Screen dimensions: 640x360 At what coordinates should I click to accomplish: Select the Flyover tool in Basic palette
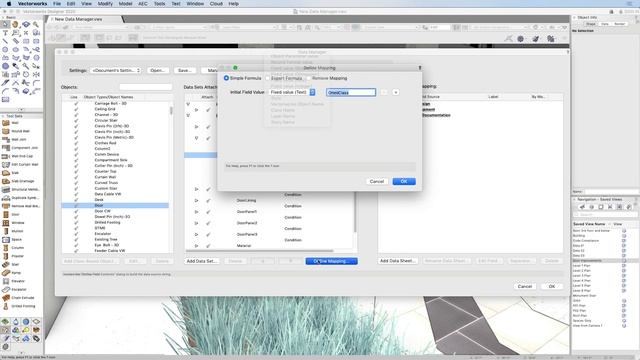(26, 24)
